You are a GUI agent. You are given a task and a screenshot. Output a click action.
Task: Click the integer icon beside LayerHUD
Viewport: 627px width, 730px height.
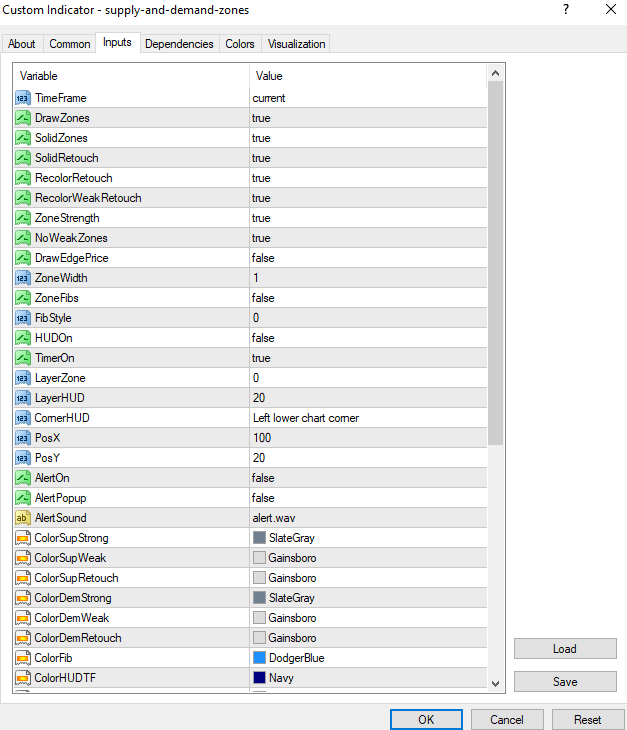pos(23,399)
